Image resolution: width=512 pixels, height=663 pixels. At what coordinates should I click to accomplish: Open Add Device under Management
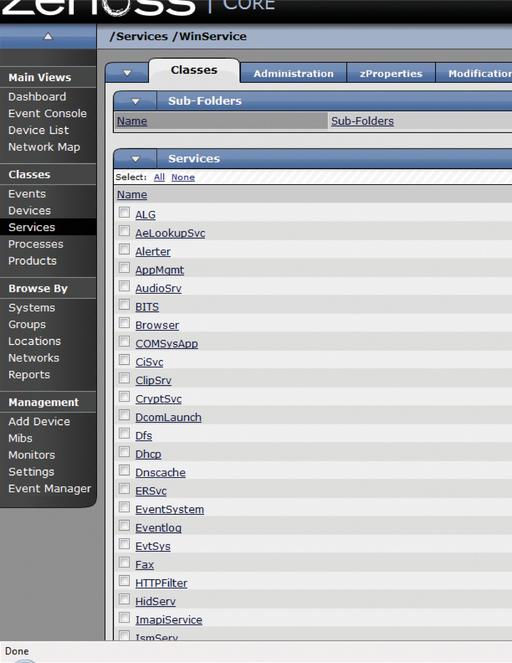(x=39, y=421)
